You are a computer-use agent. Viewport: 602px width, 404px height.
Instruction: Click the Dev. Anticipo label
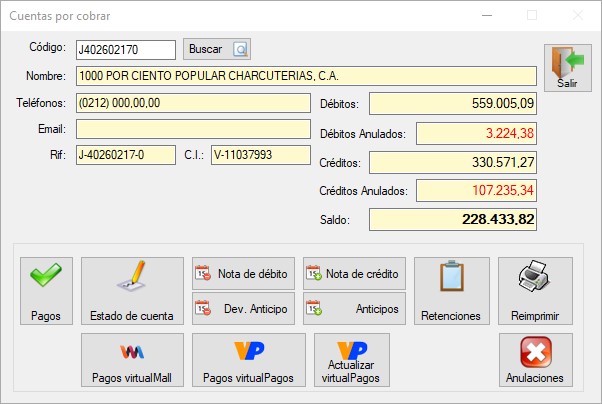click(x=256, y=308)
